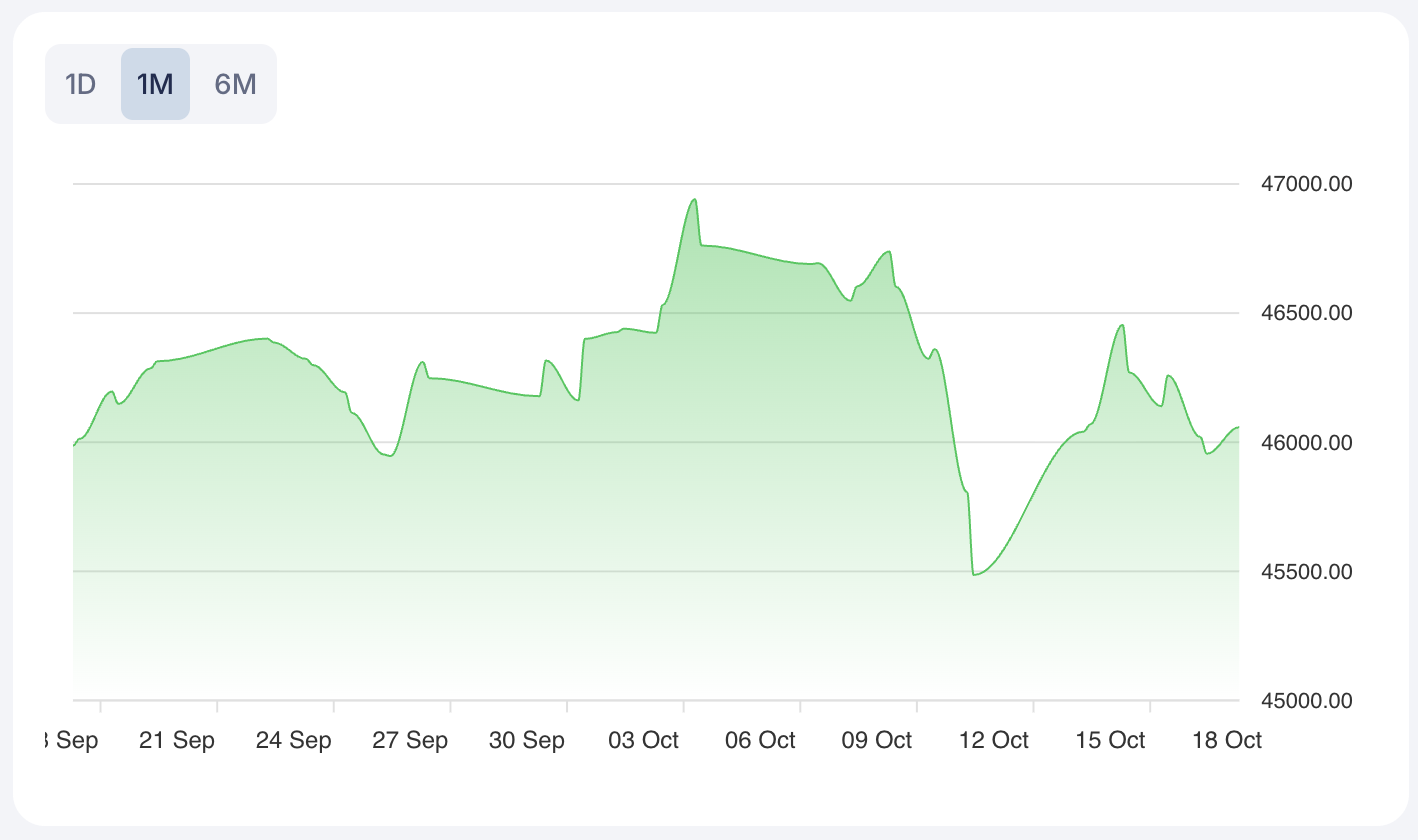The image size is (1418, 840).
Task: Click the 27 Sep x-axis label
Action: click(410, 740)
